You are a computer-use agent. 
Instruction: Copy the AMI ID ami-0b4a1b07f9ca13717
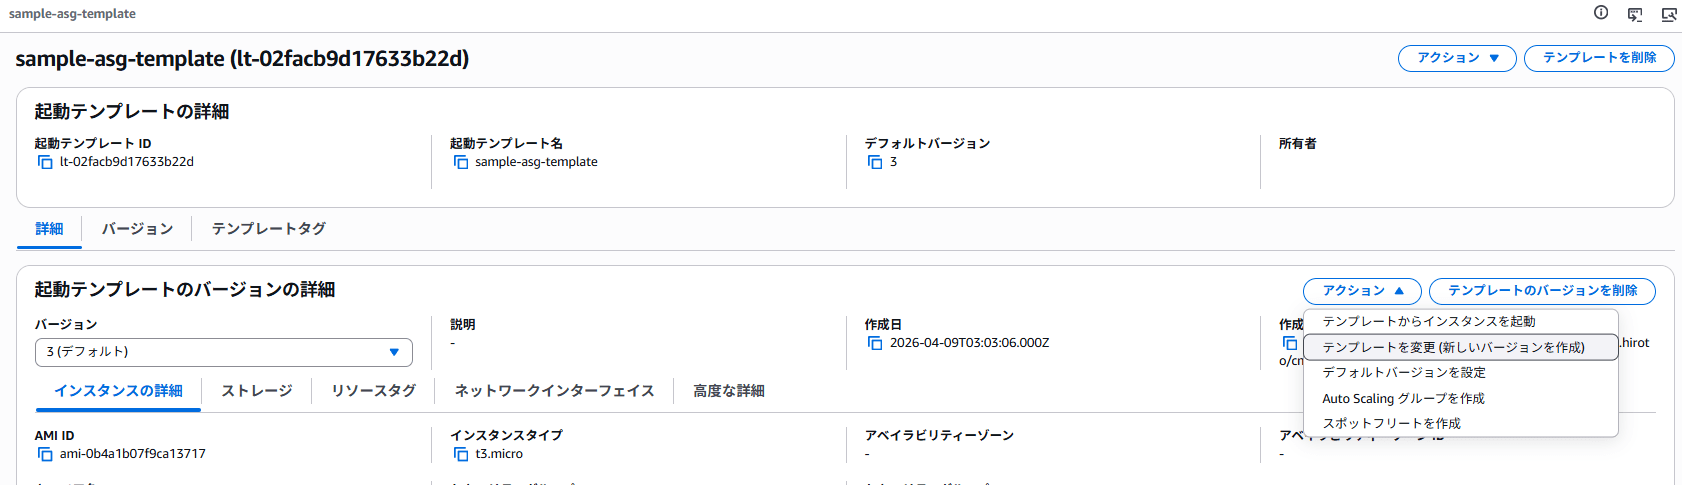[45, 454]
